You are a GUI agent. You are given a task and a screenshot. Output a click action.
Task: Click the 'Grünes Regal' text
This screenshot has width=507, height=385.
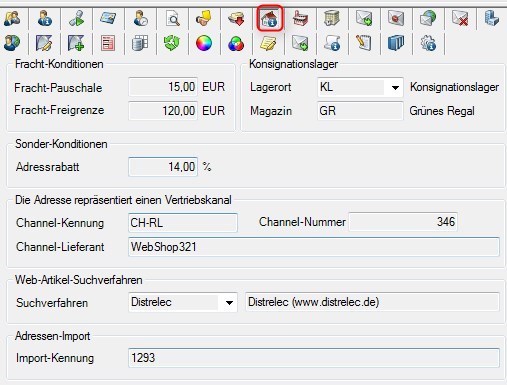click(x=442, y=111)
